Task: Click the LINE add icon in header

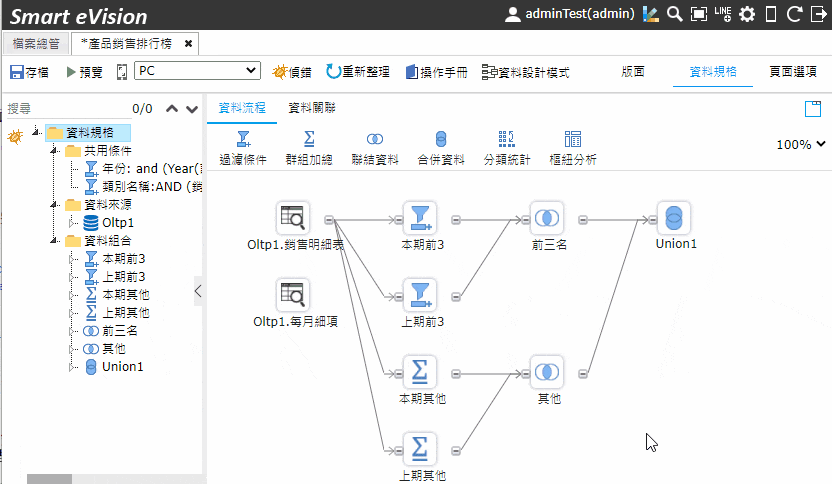Action: click(x=723, y=14)
